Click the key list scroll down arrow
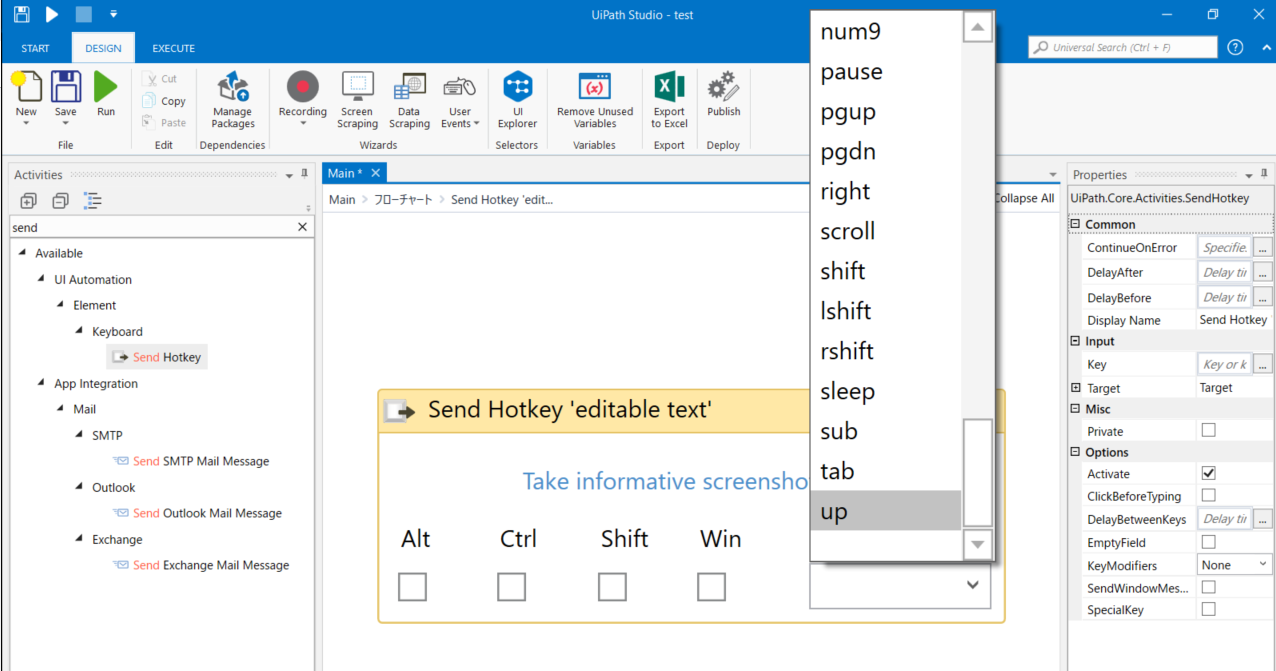This screenshot has height=671, width=1276. coord(977,545)
